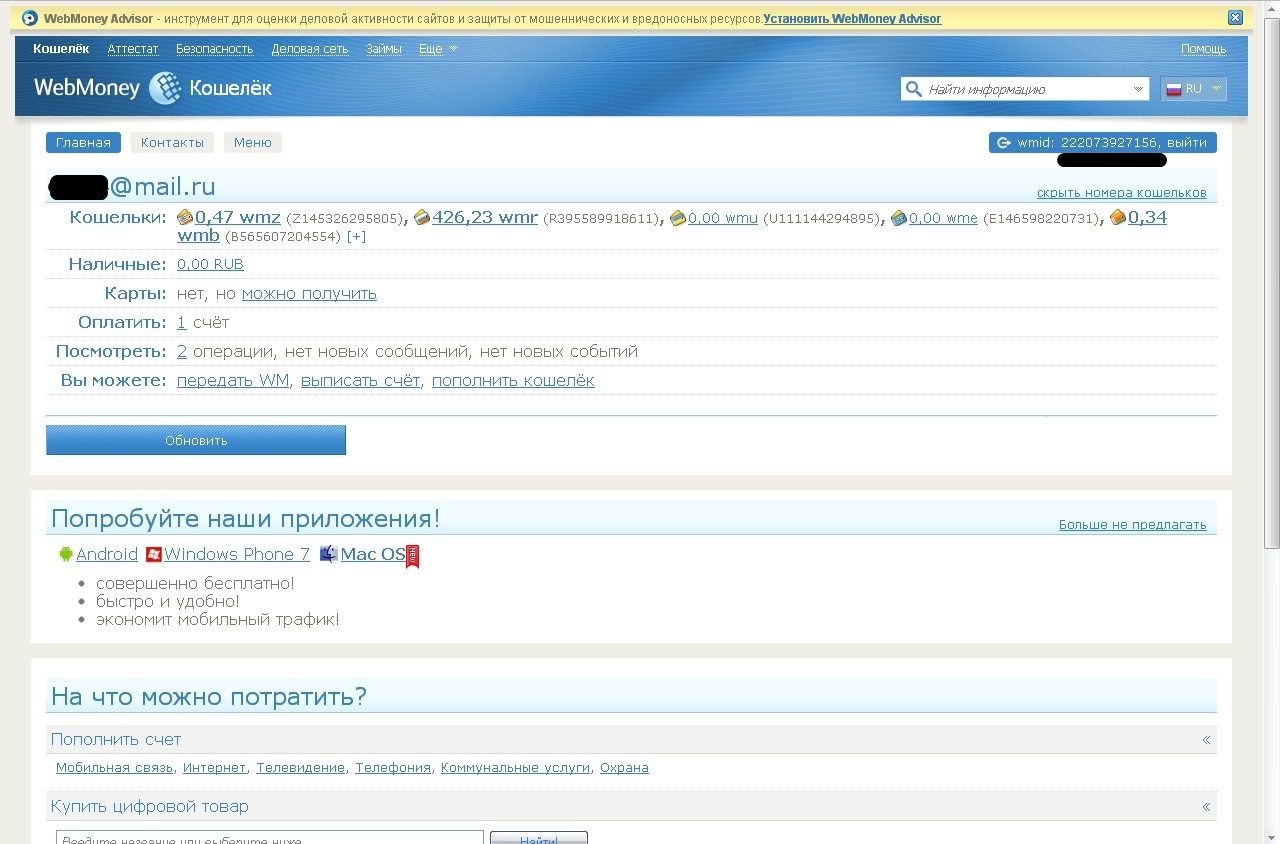Viewport: 1280px width, 844px height.
Task: Click Больше не предлагать link
Action: [x=1133, y=525]
